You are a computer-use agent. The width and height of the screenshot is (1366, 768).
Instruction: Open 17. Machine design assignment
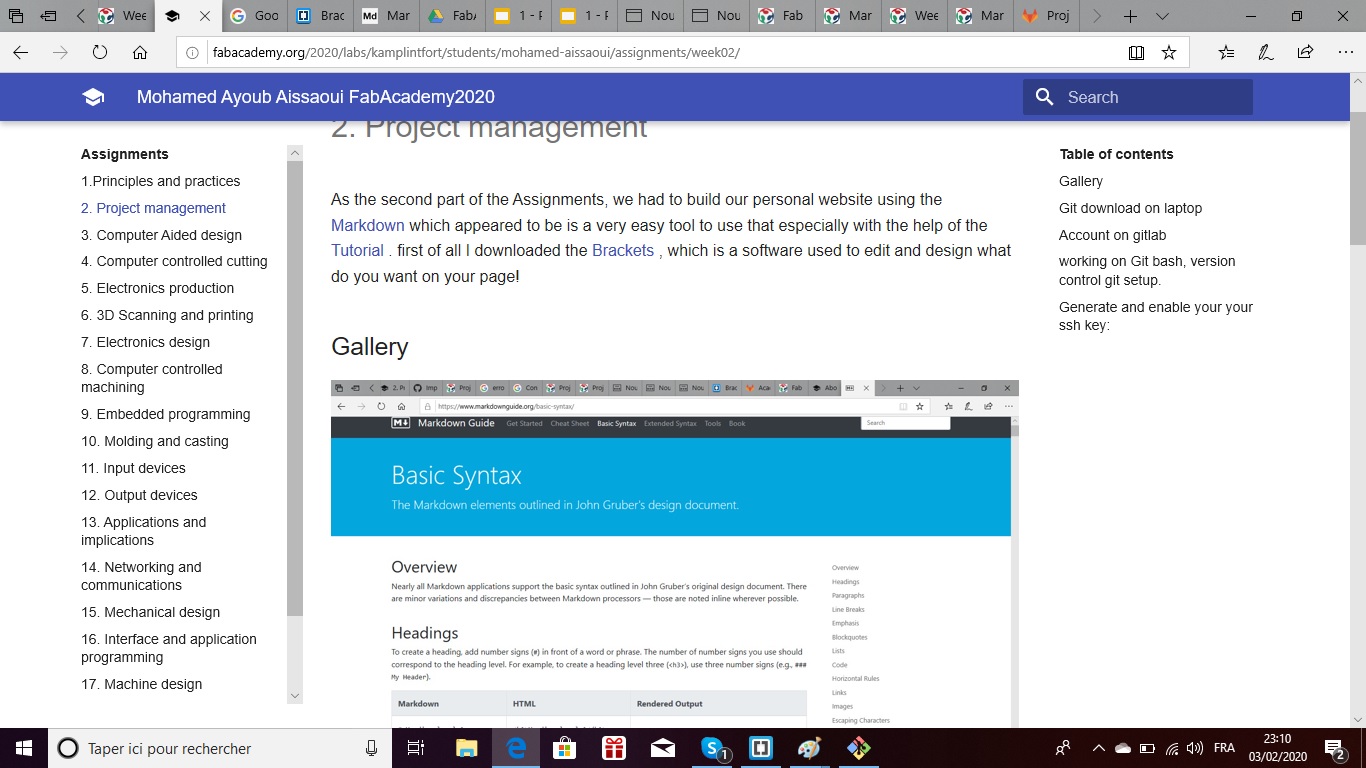coord(141,684)
